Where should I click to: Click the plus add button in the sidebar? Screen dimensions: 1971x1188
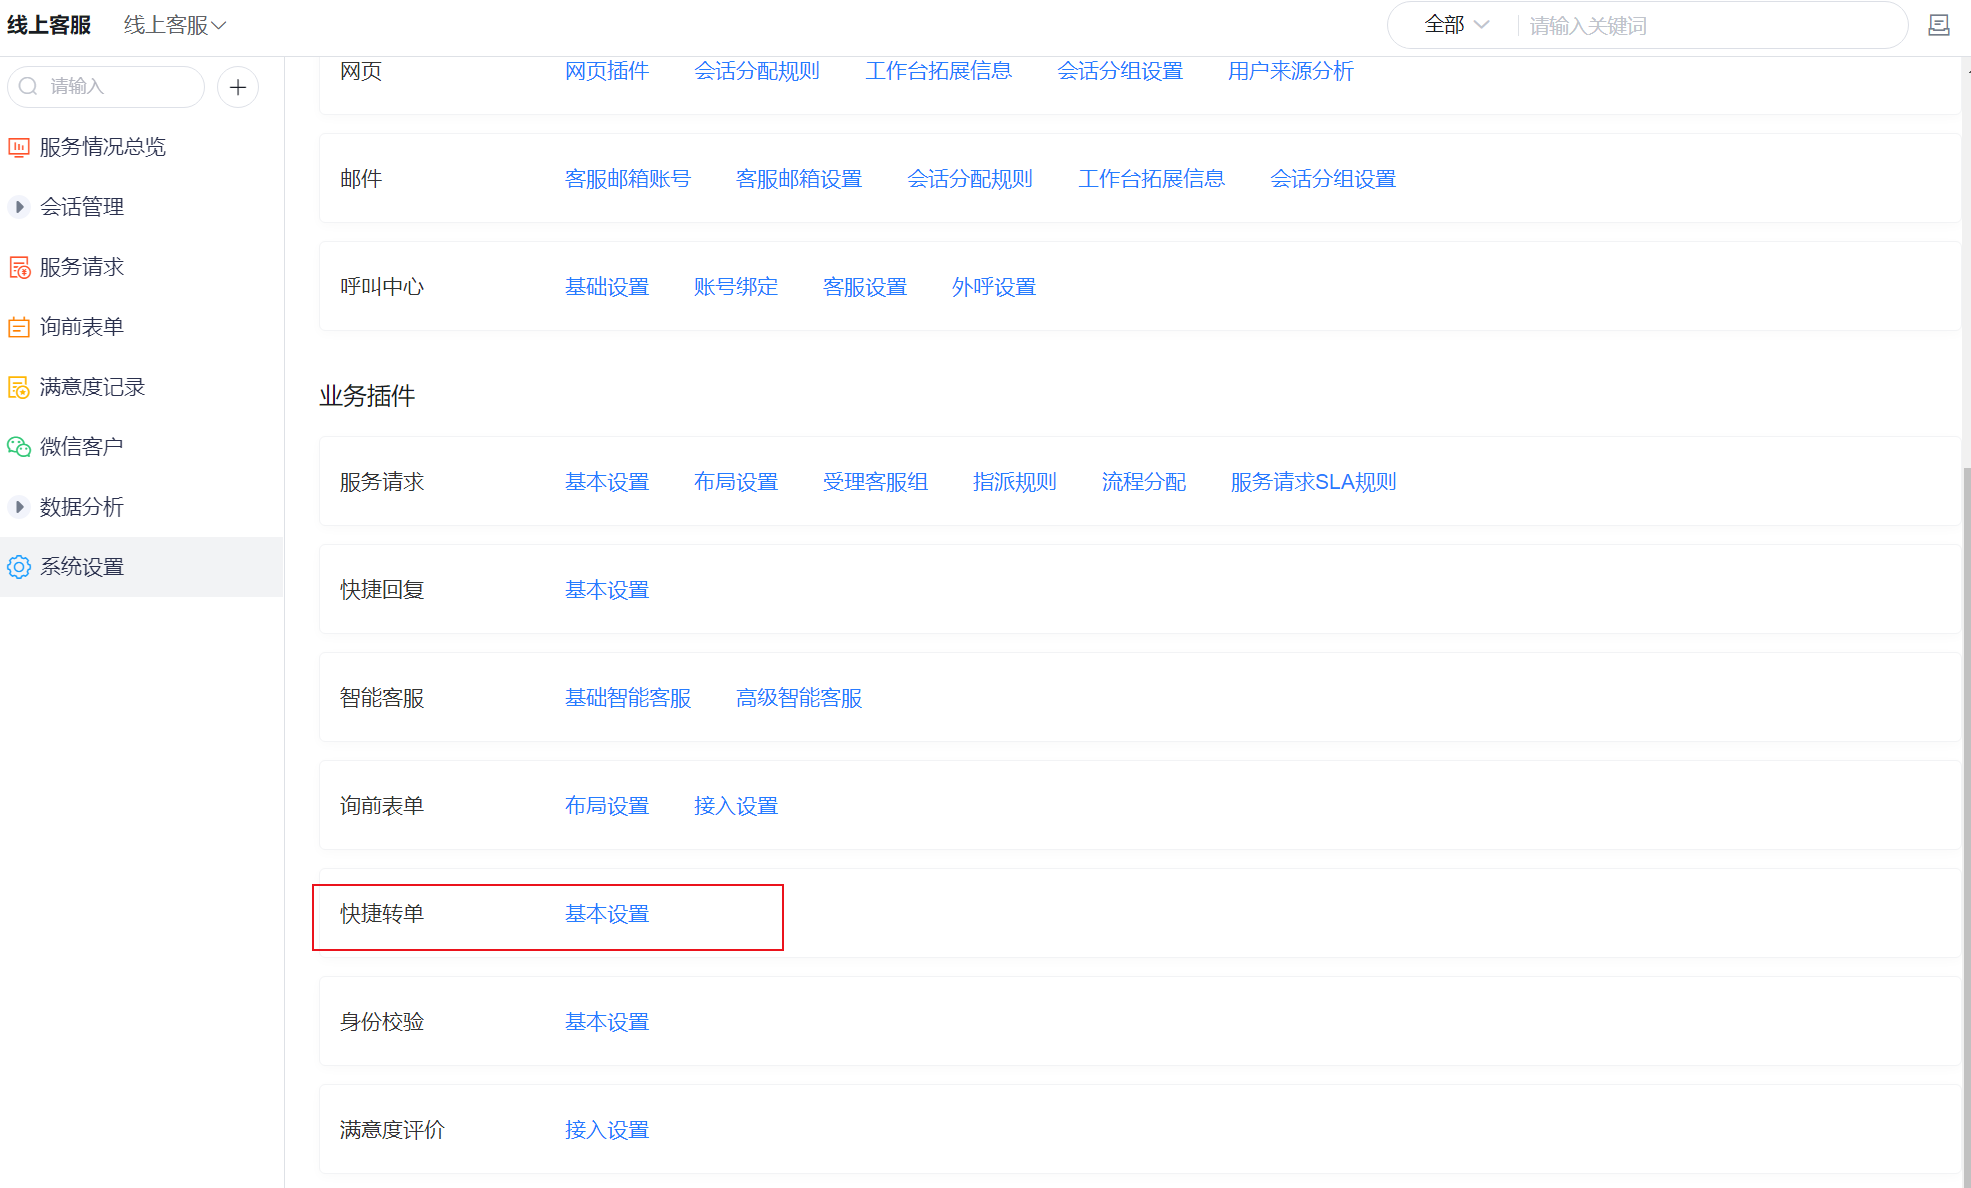[238, 87]
